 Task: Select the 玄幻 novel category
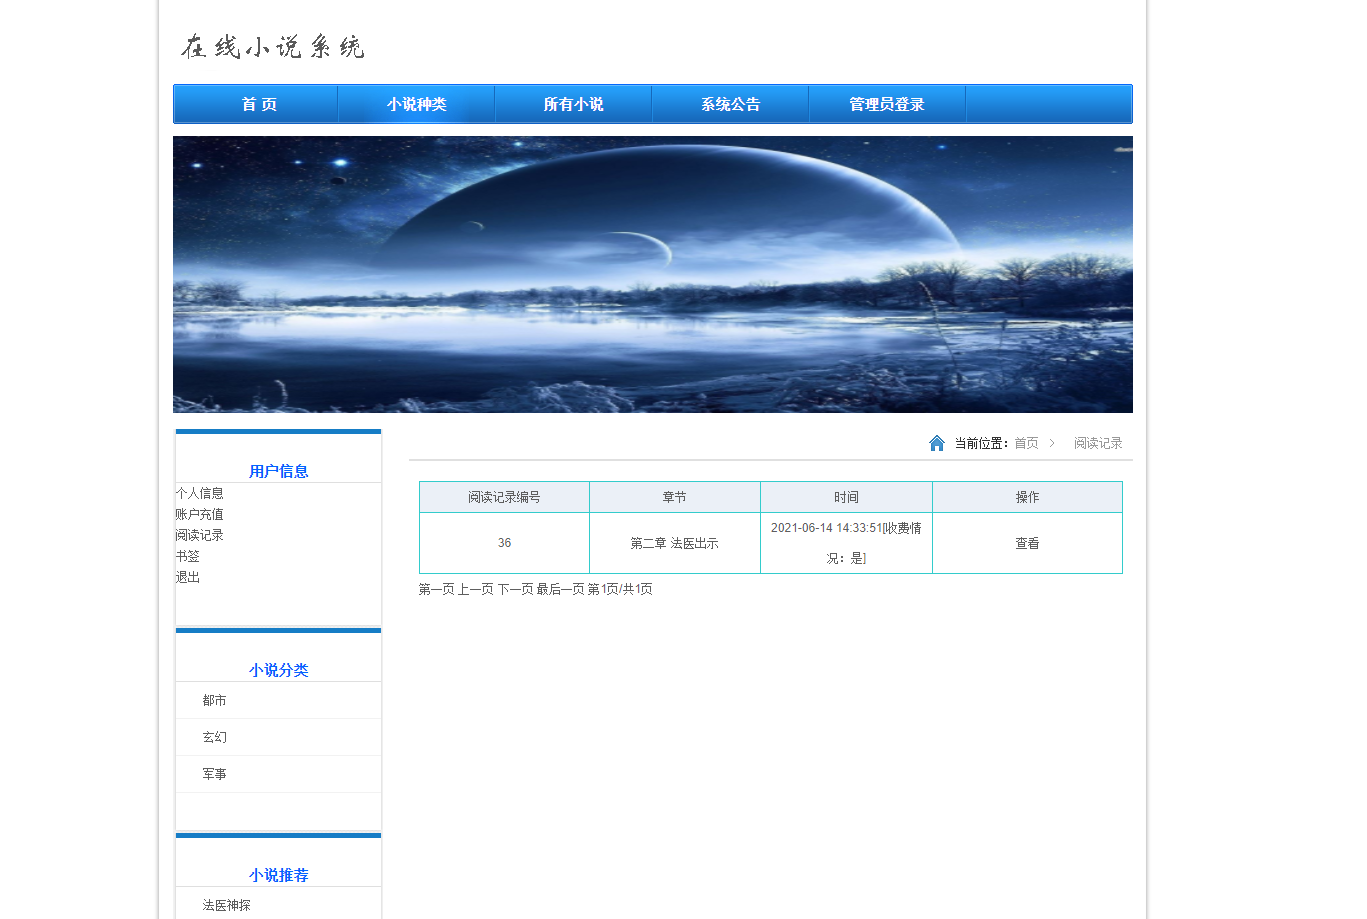(x=212, y=737)
